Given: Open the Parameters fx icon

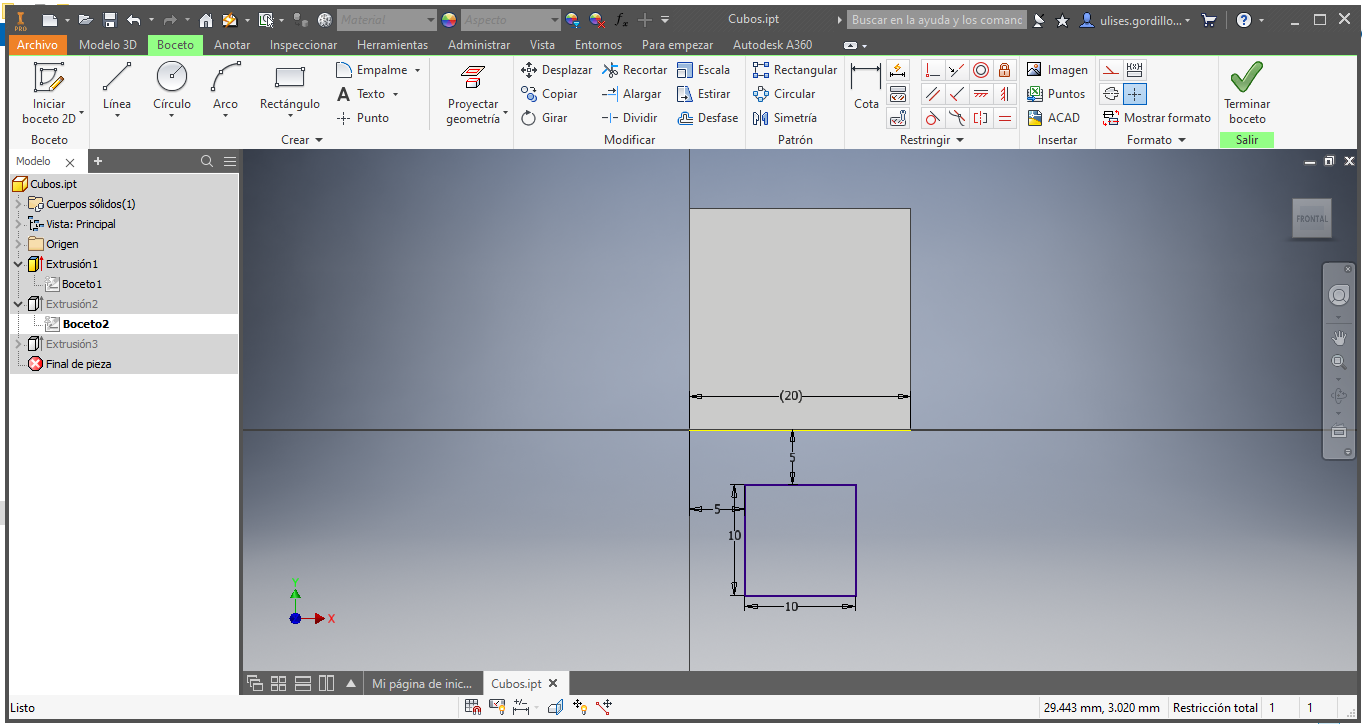Looking at the screenshot, I should pyautogui.click(x=621, y=20).
